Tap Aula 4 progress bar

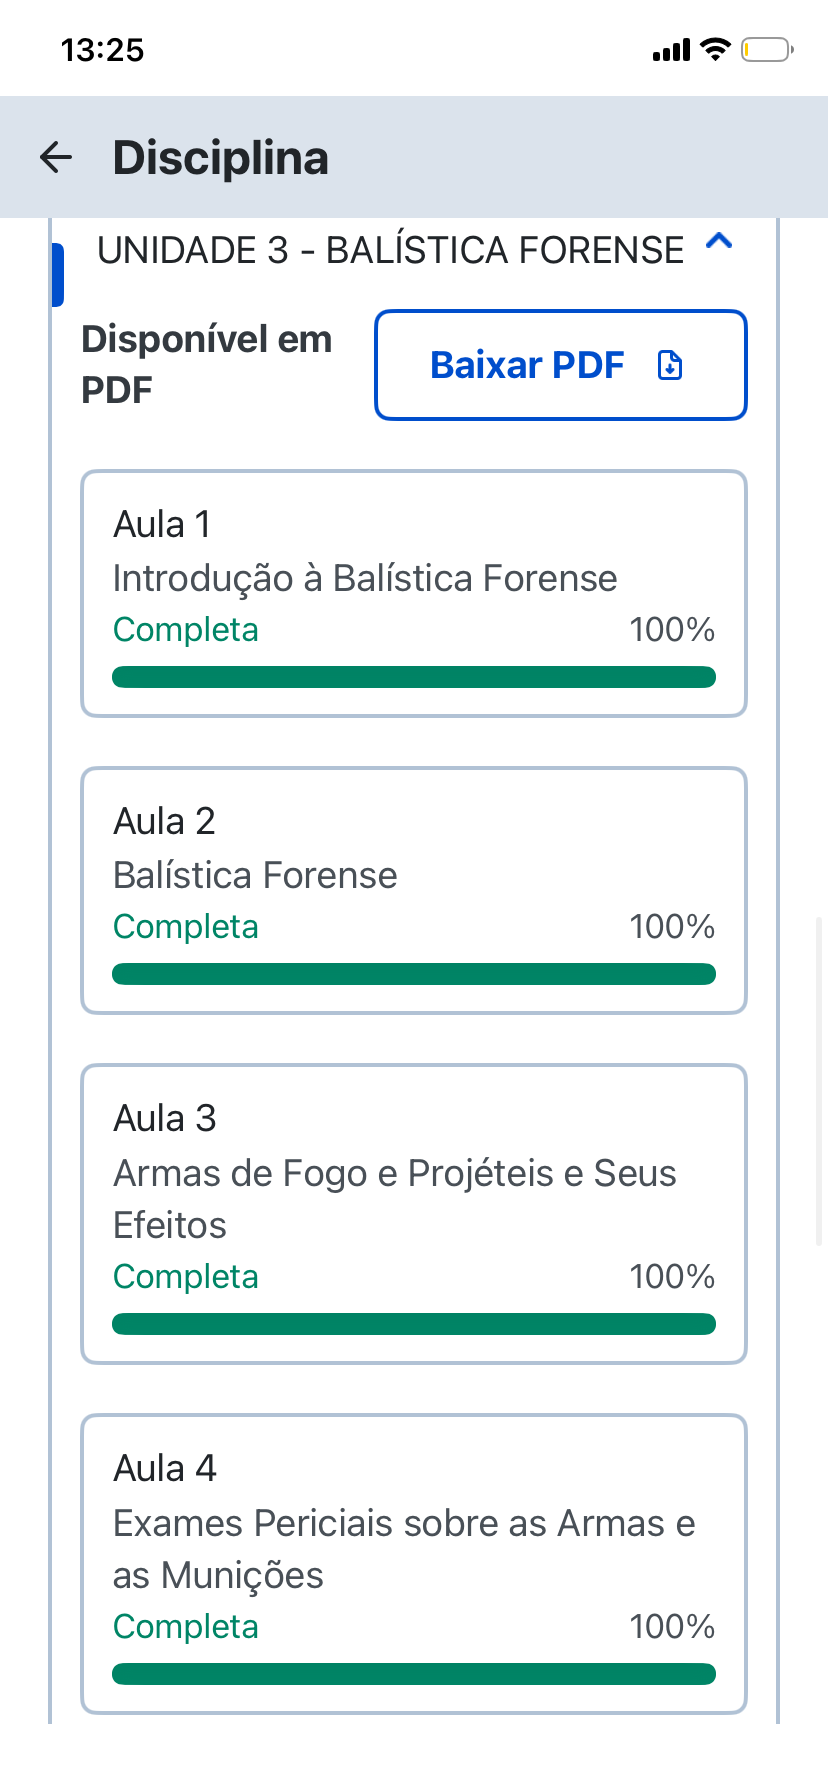[414, 1674]
